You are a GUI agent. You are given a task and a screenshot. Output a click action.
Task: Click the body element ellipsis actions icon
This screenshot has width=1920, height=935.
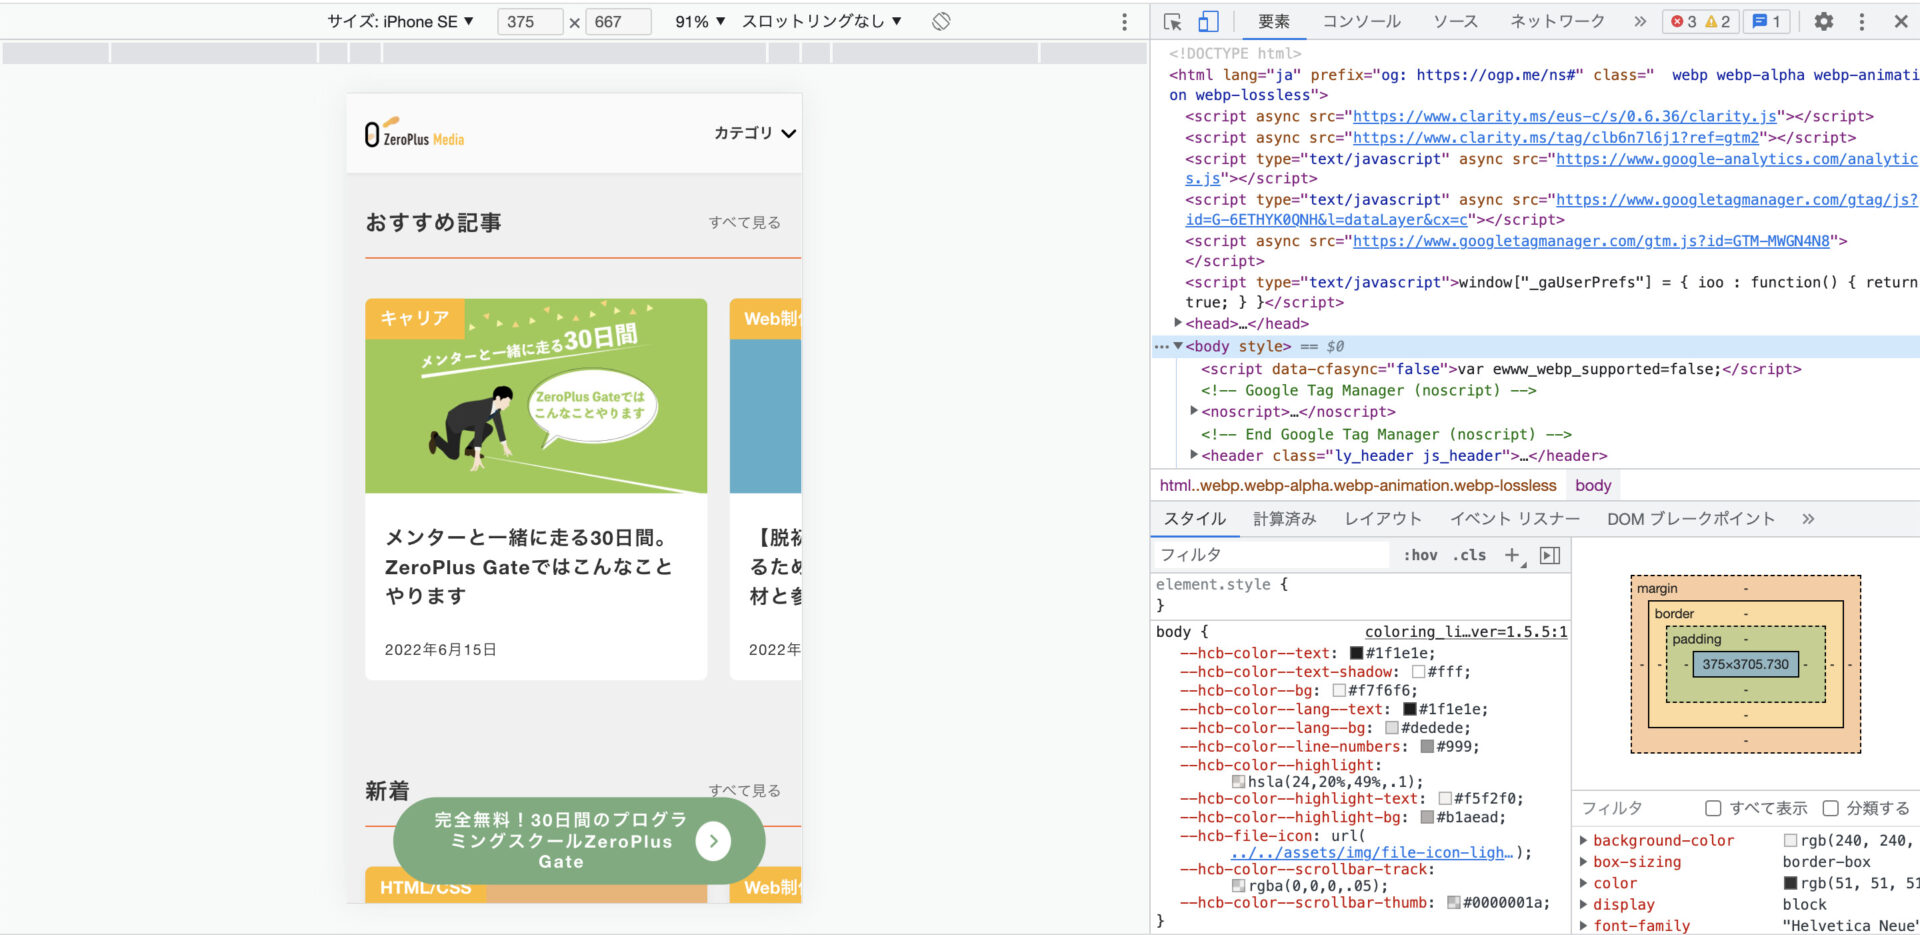[x=1161, y=346]
